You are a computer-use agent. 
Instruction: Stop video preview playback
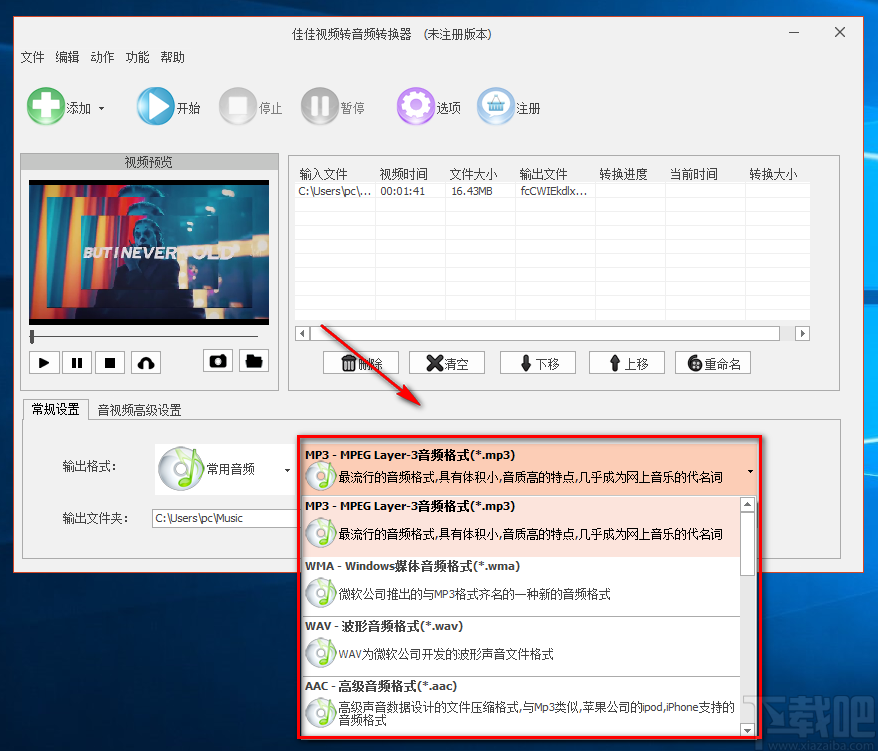(x=110, y=361)
